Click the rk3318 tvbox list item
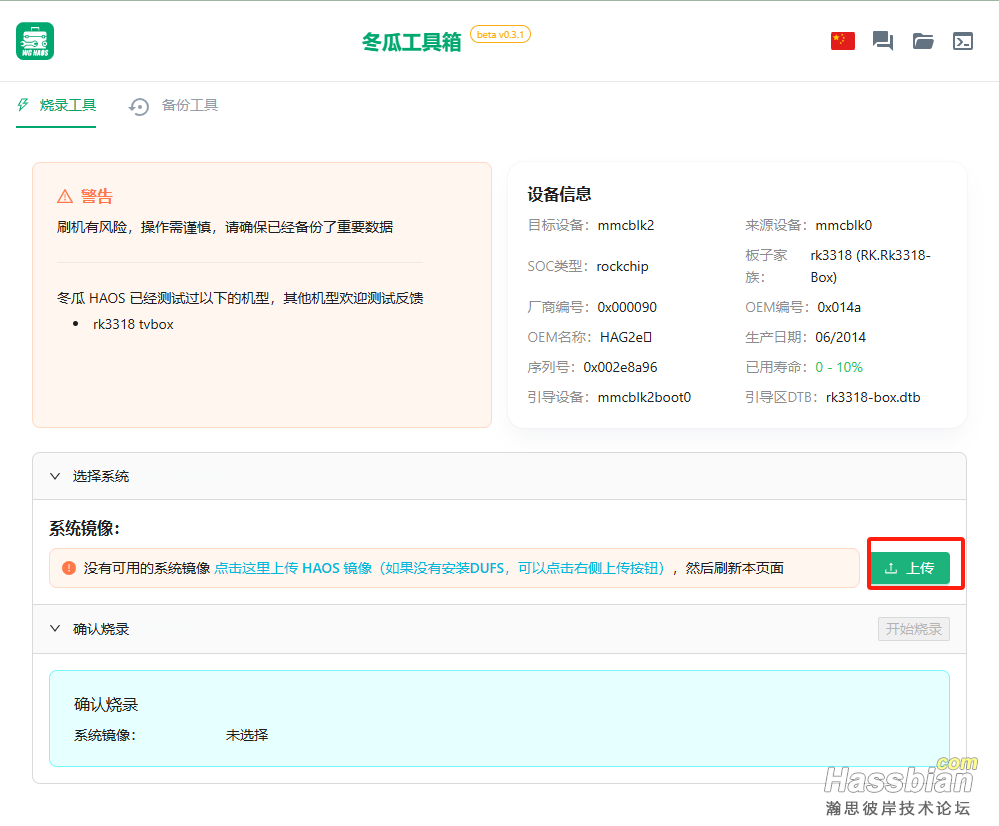Screen dimensions: 999x826 [133, 324]
